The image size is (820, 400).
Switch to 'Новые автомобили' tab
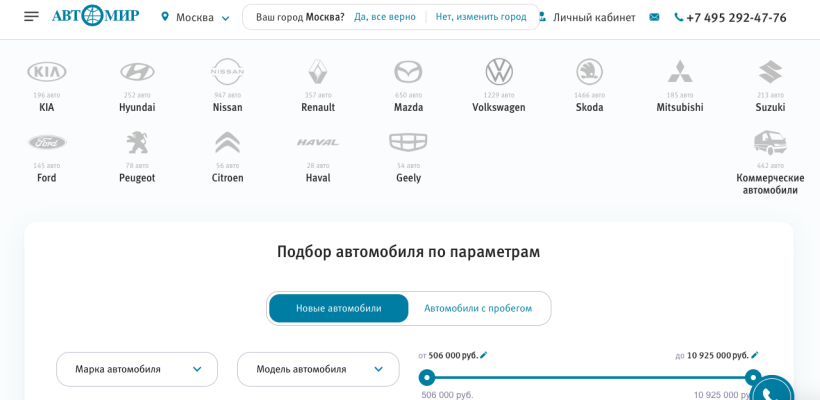(x=338, y=308)
